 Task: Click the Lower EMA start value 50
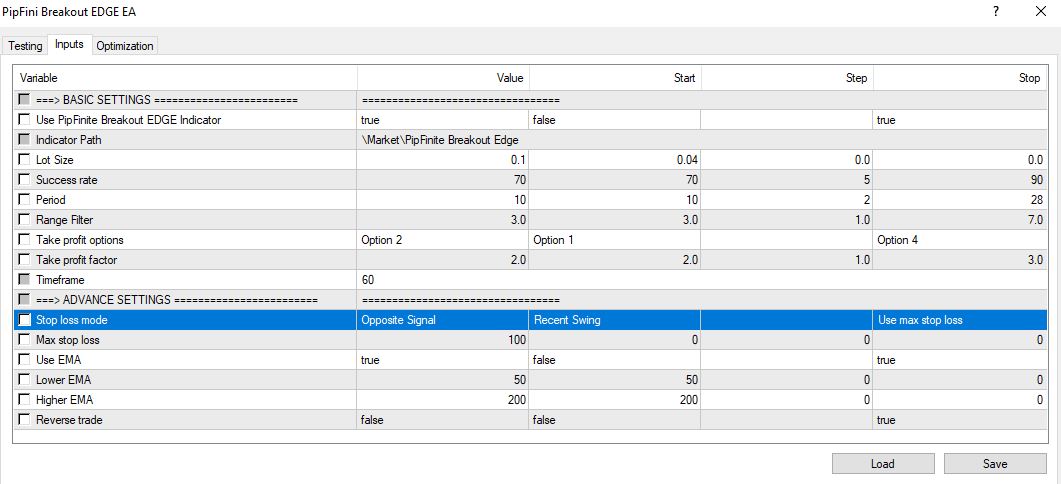(615, 380)
